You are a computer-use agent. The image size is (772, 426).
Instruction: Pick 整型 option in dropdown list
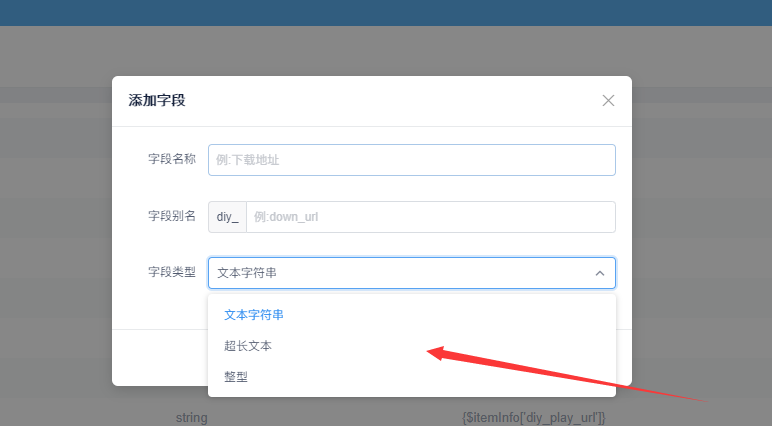coord(412,377)
